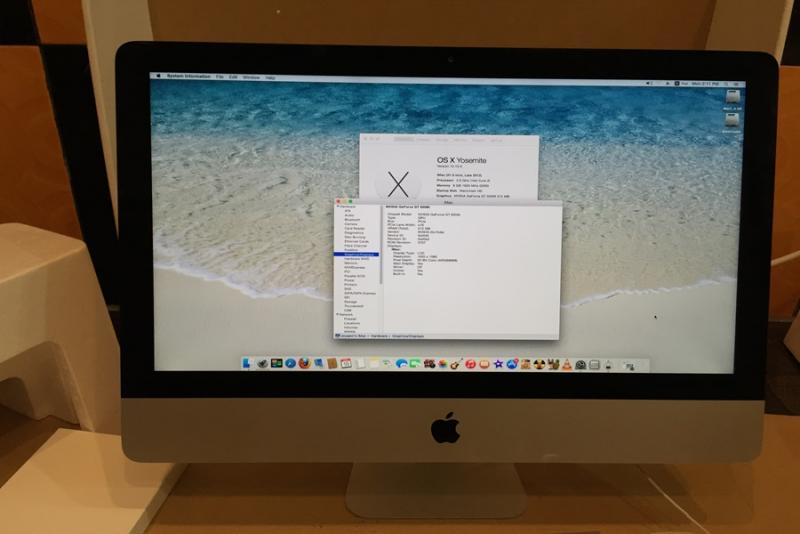Select Thunderbolt in the sidebar
Image resolution: width=800 pixels, height=534 pixels.
coord(354,306)
